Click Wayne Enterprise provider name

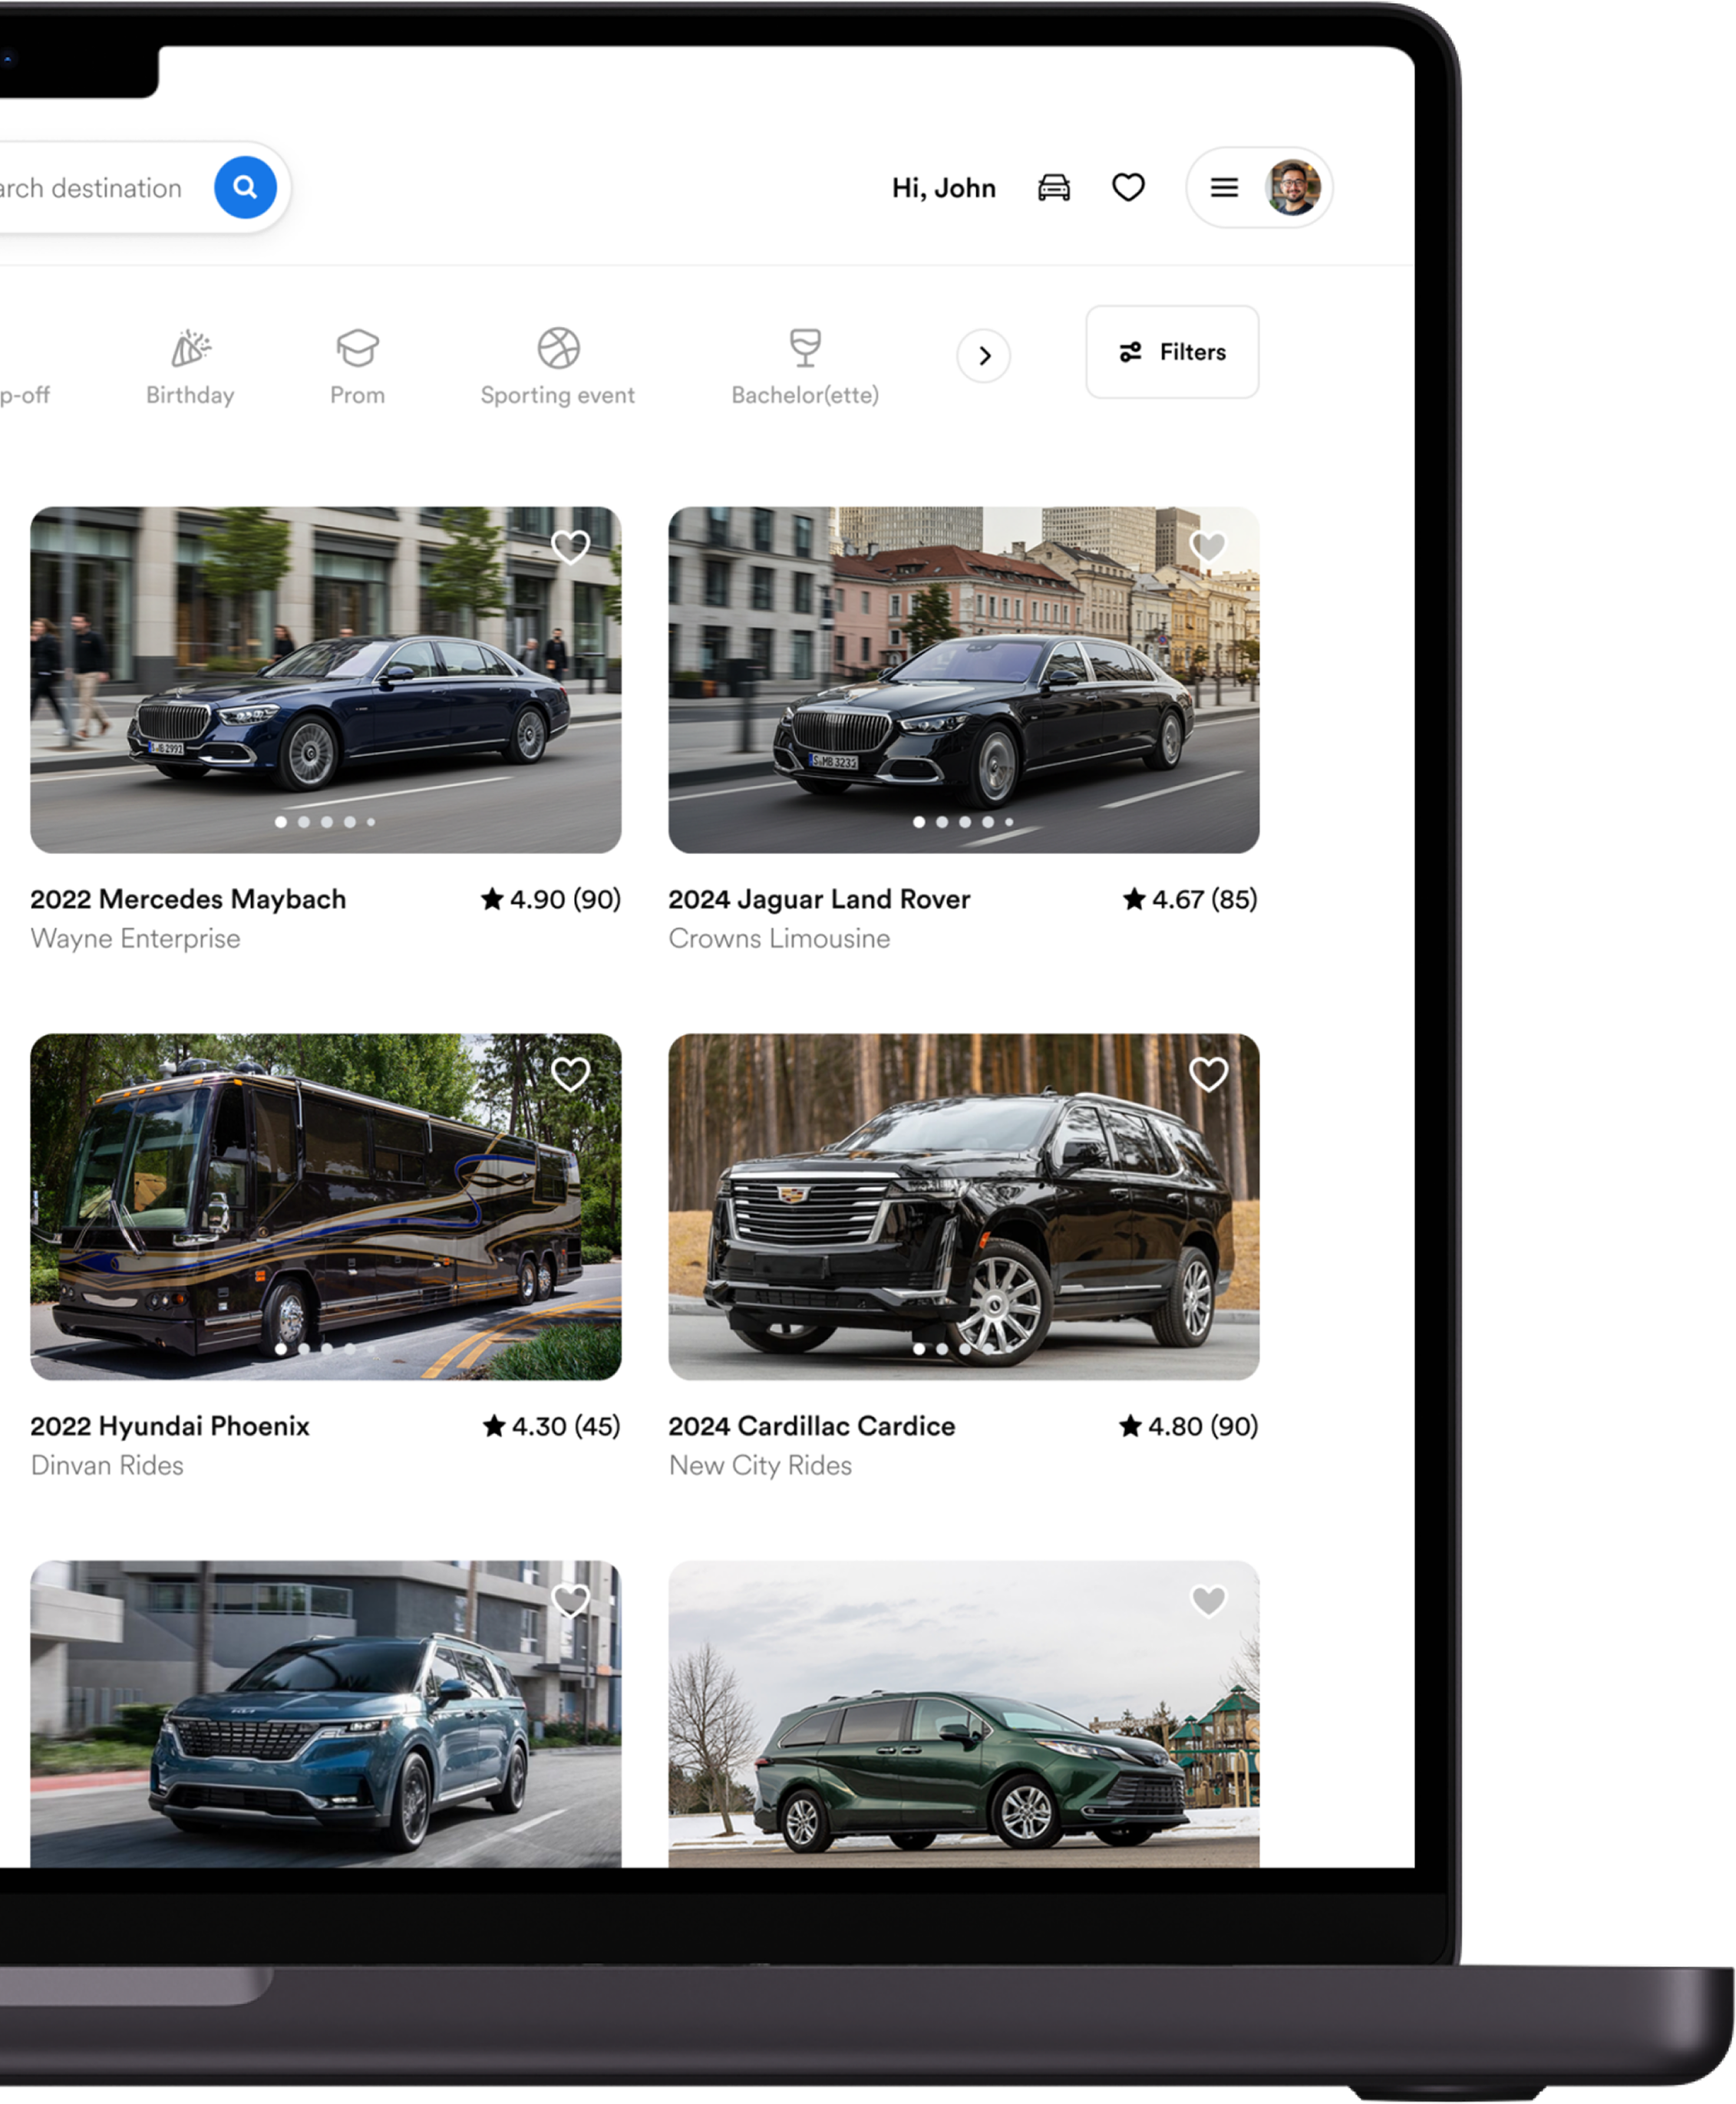click(135, 938)
